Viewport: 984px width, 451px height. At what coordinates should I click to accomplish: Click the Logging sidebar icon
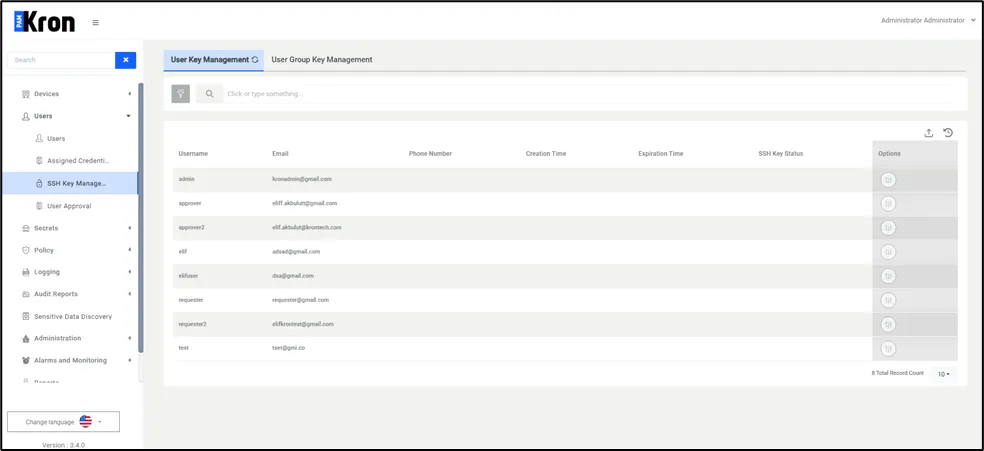coord(26,272)
